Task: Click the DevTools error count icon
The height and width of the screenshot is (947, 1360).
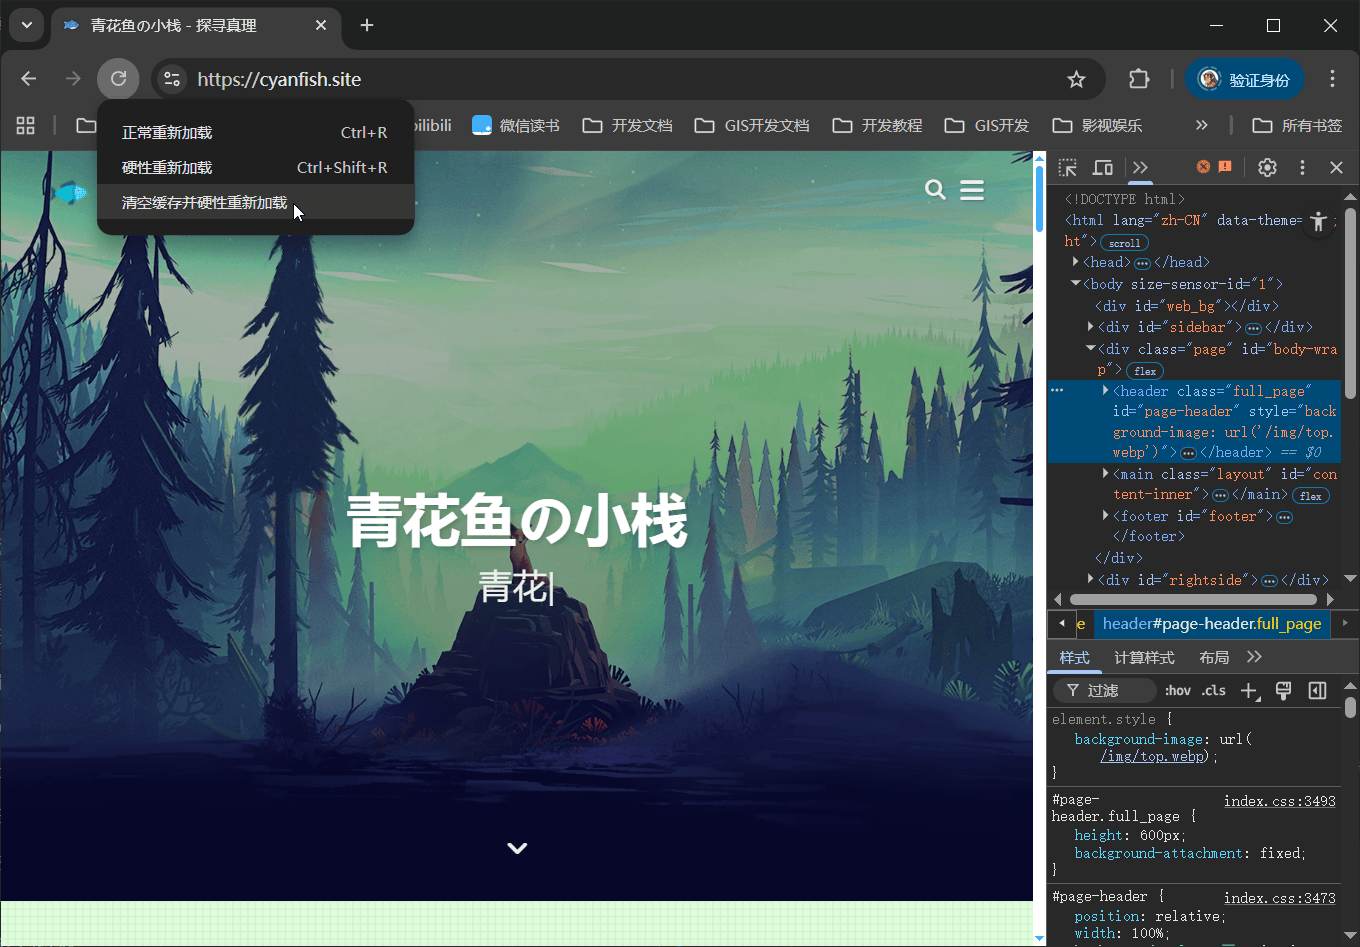Action: 1204,166
